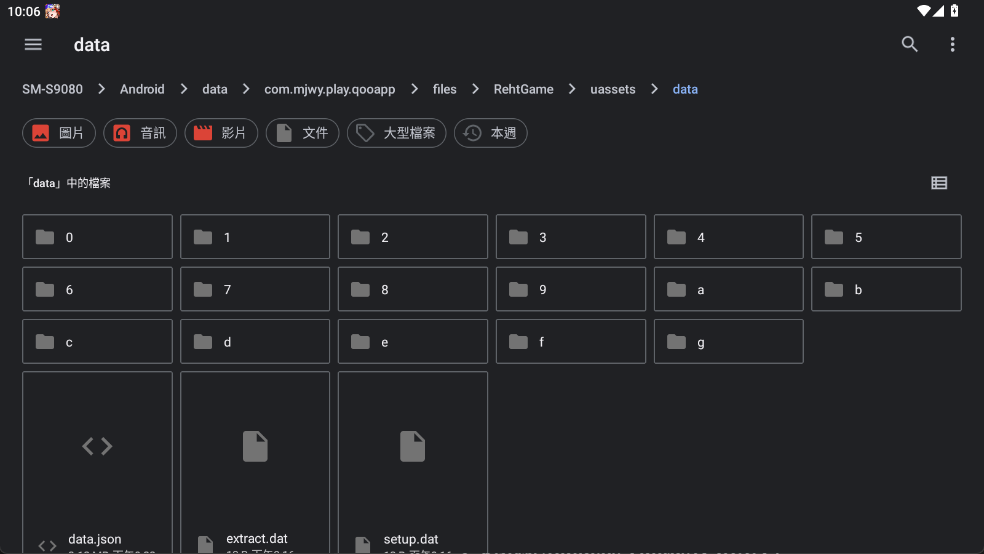Open folder 9
The height and width of the screenshot is (554, 984).
pos(570,289)
